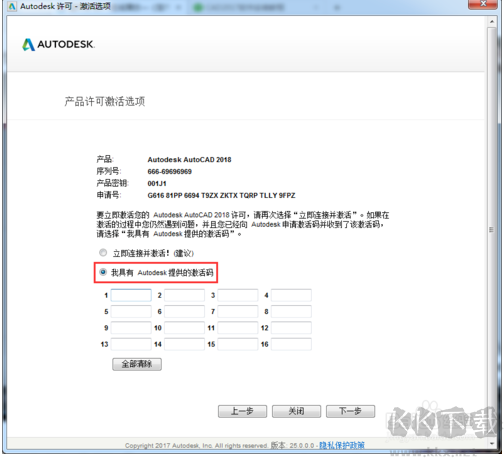Click the request code G616 81PP 6694 text
The height and width of the screenshot is (459, 504).
click(x=221, y=195)
